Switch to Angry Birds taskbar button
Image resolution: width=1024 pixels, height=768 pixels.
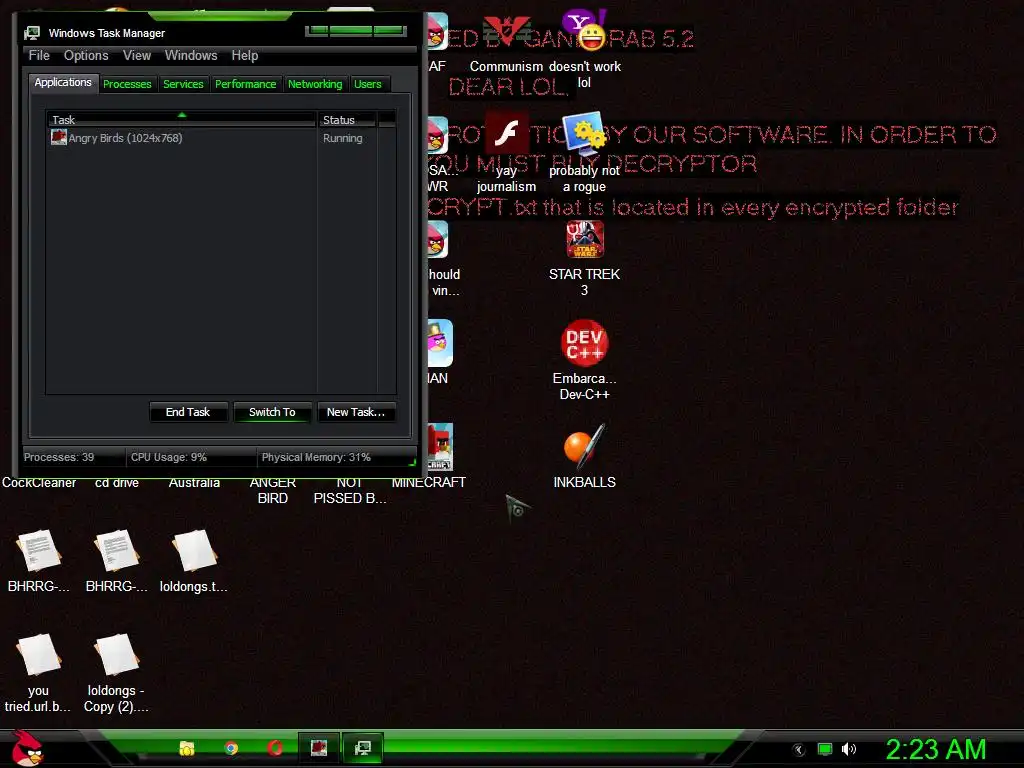pyautogui.click(x=319, y=748)
